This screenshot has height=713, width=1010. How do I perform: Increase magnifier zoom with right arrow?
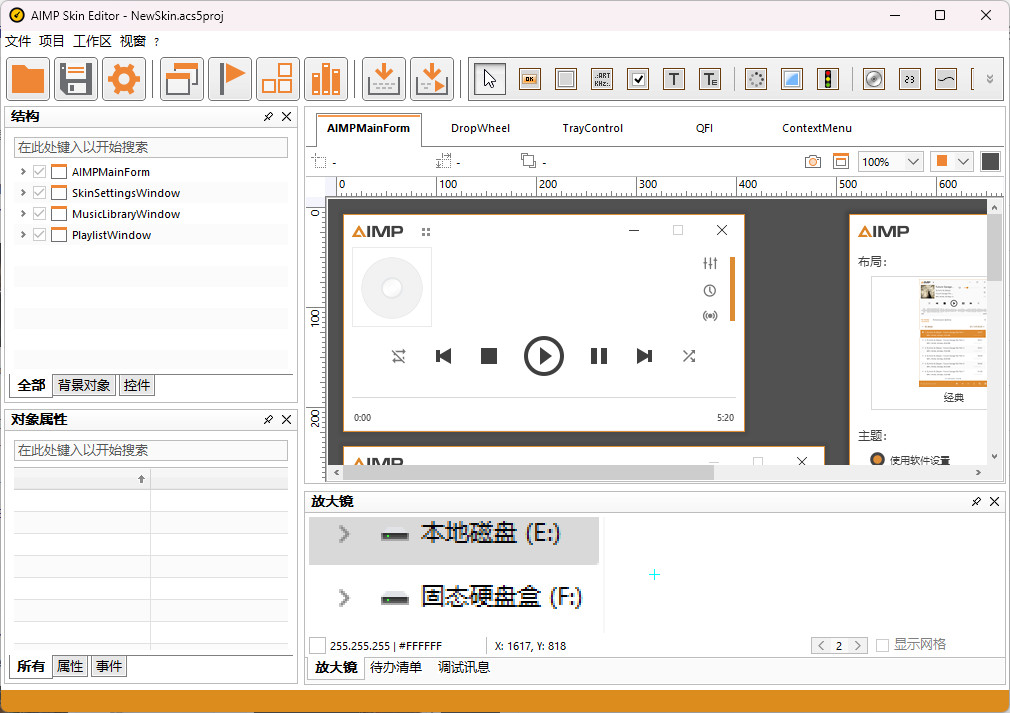tap(857, 645)
